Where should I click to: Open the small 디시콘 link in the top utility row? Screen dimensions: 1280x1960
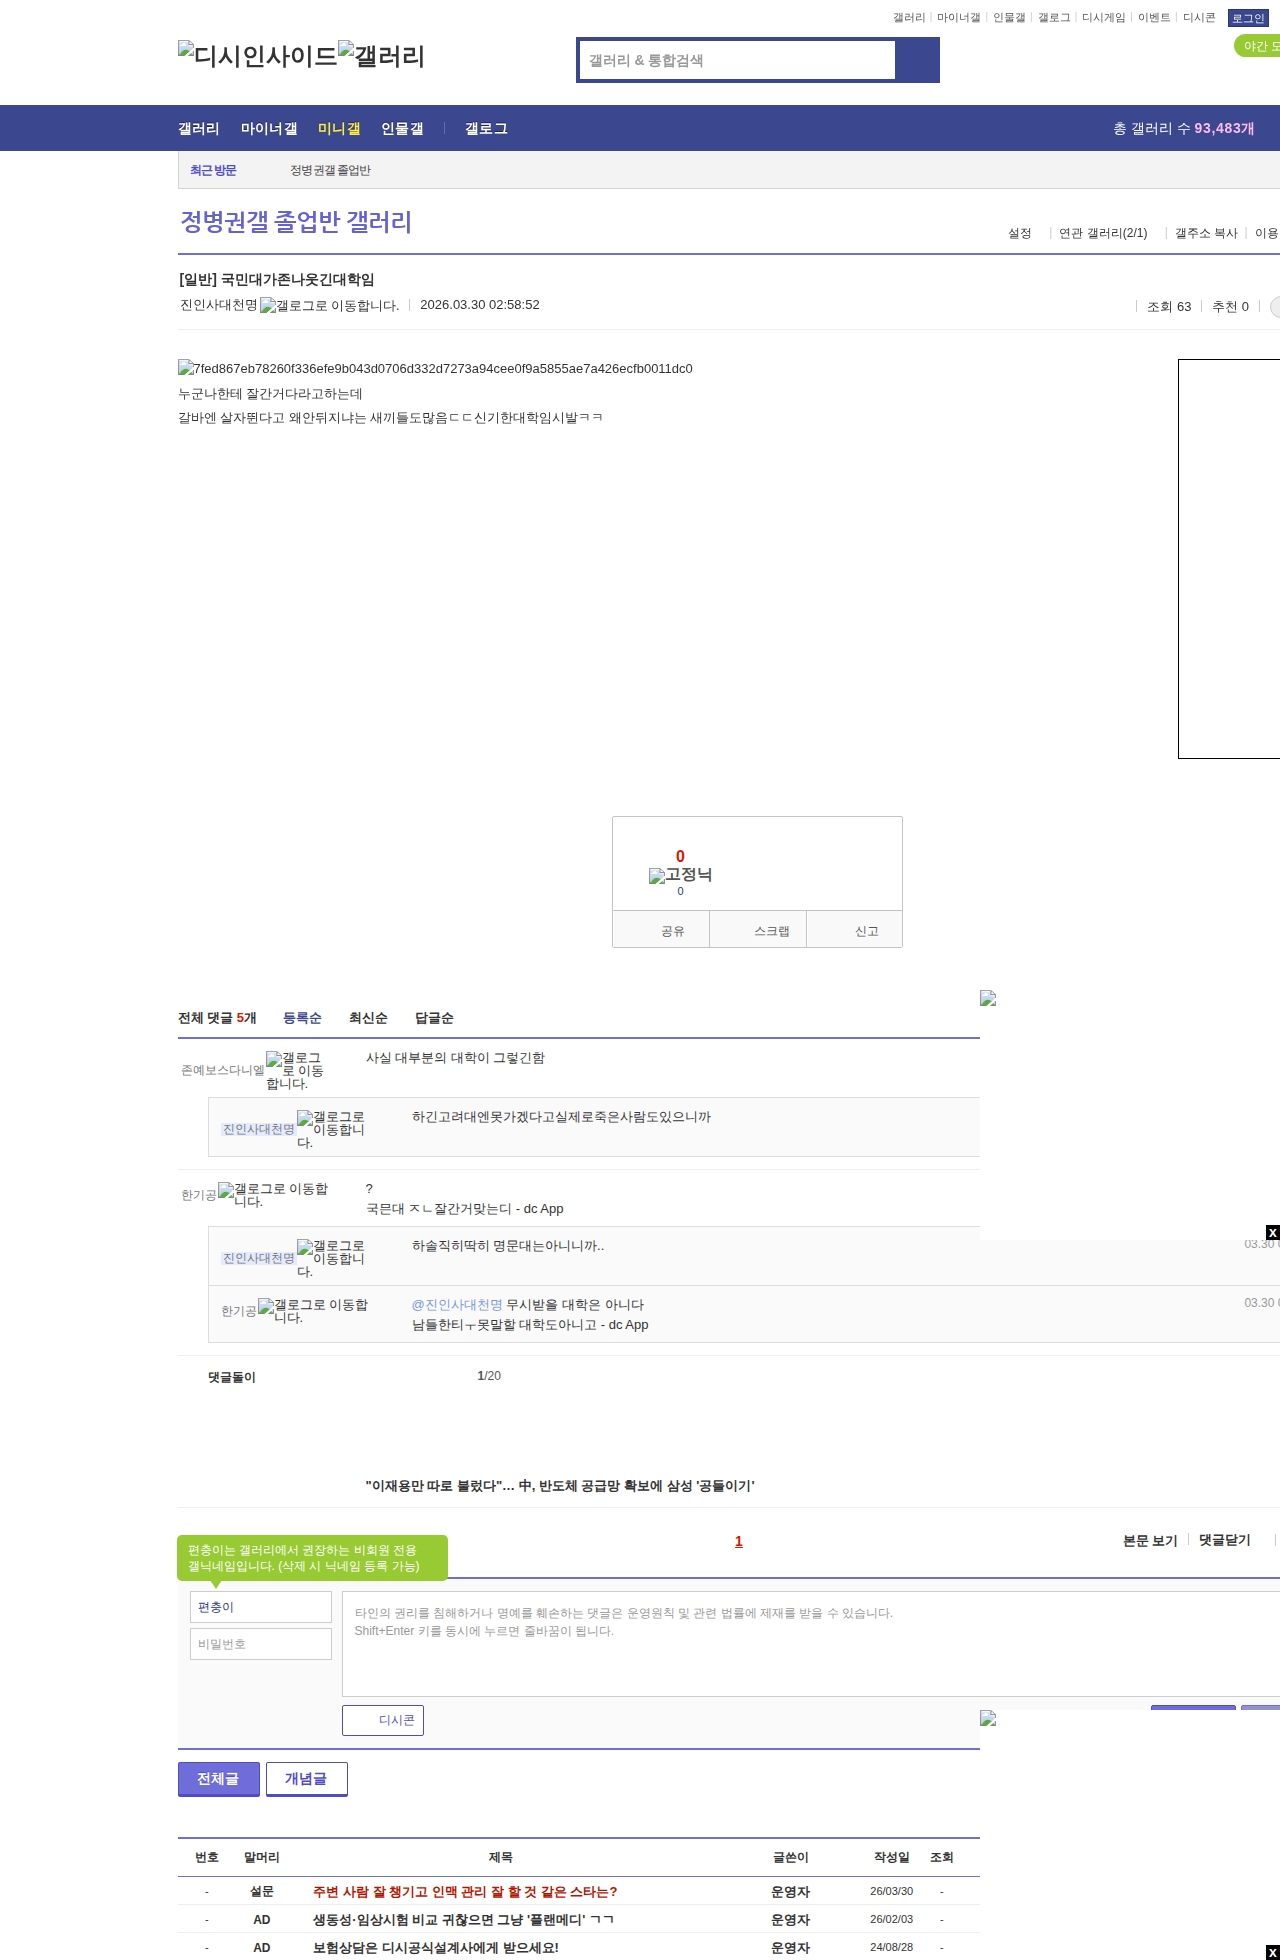click(x=1199, y=18)
